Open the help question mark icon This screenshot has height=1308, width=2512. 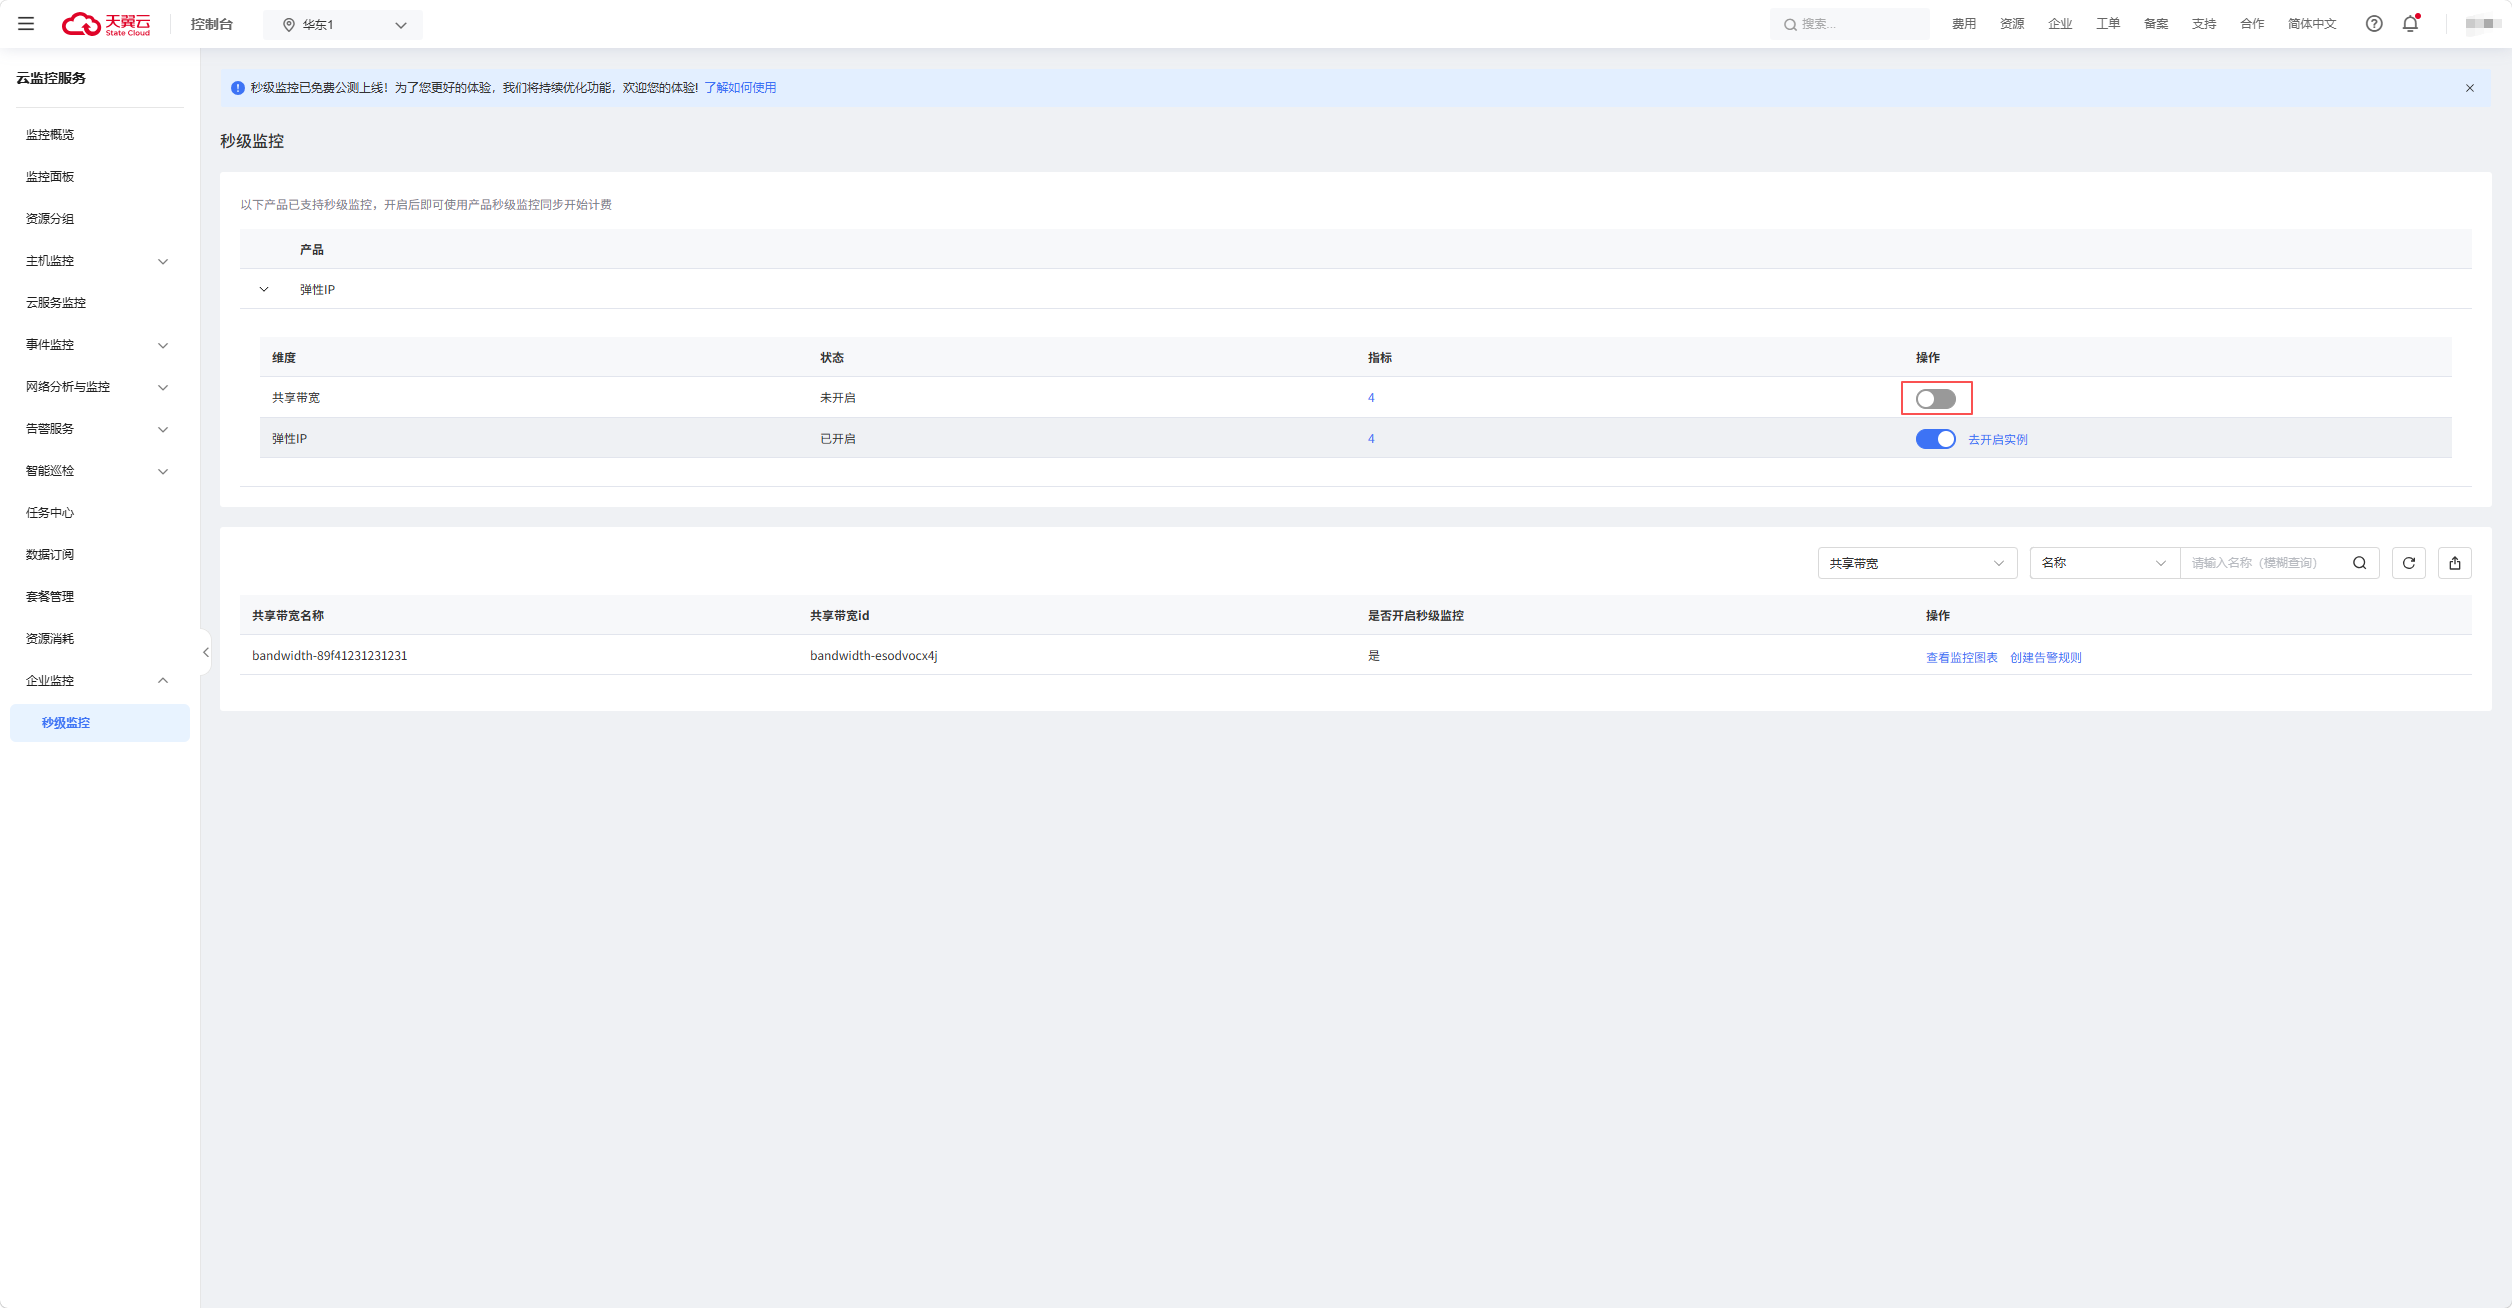coord(2373,24)
